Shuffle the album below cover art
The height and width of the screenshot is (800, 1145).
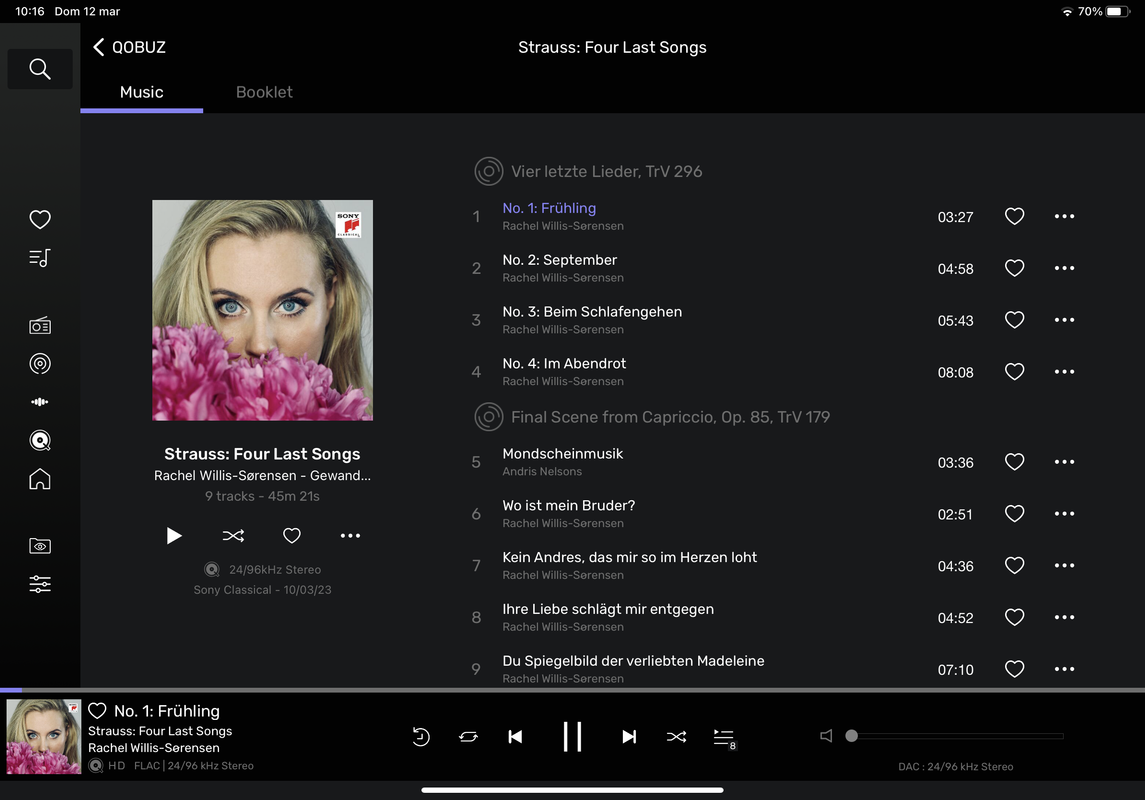233,536
